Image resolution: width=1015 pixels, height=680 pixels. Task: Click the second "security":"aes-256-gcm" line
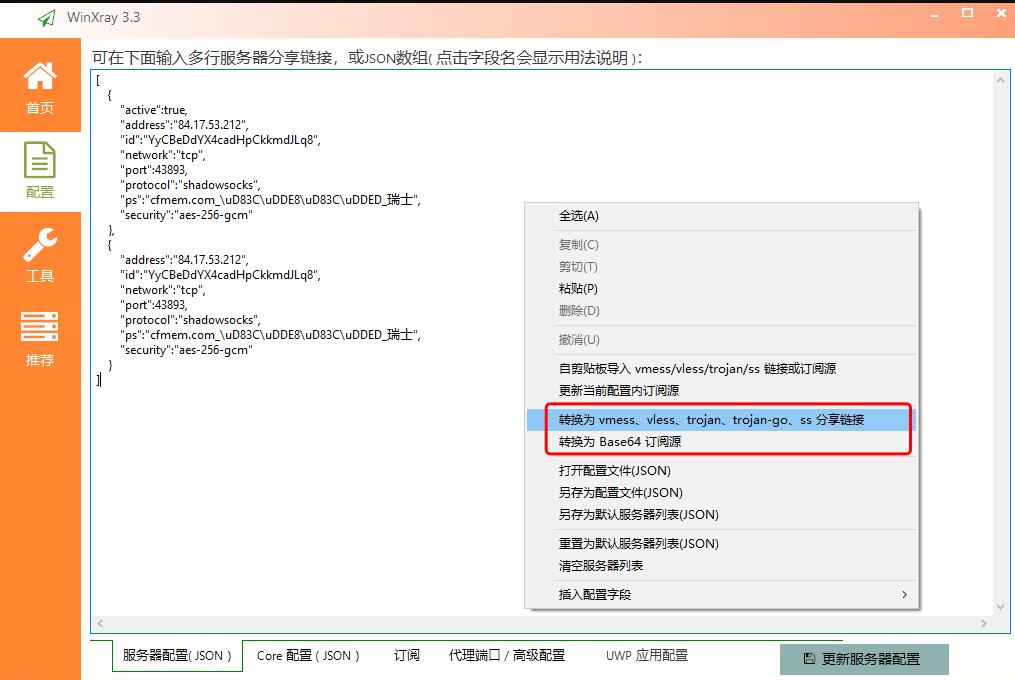pos(186,350)
